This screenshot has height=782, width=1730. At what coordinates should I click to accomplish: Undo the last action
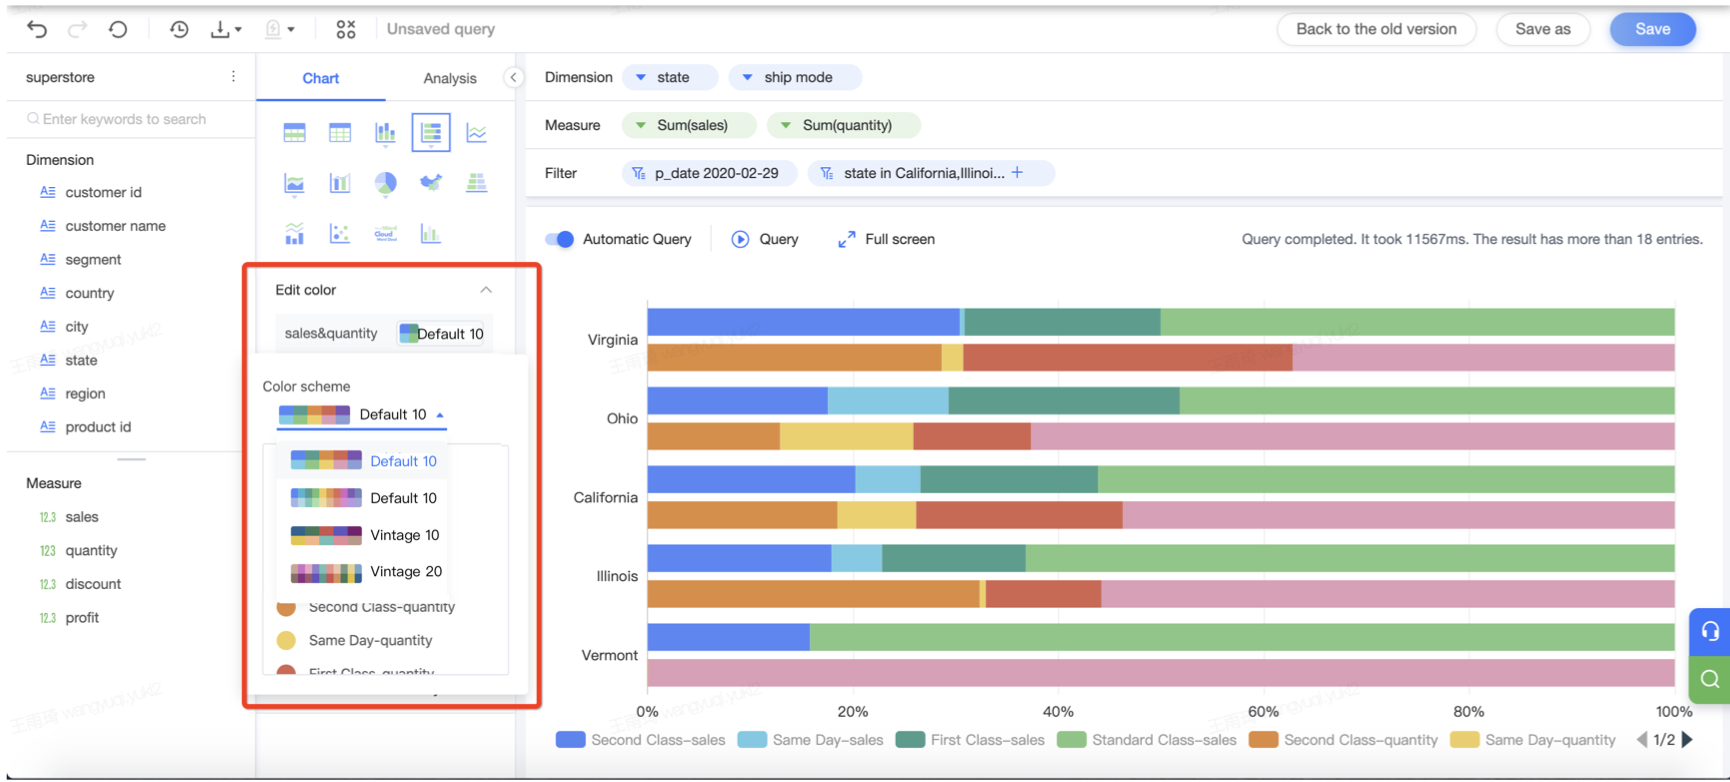point(37,29)
